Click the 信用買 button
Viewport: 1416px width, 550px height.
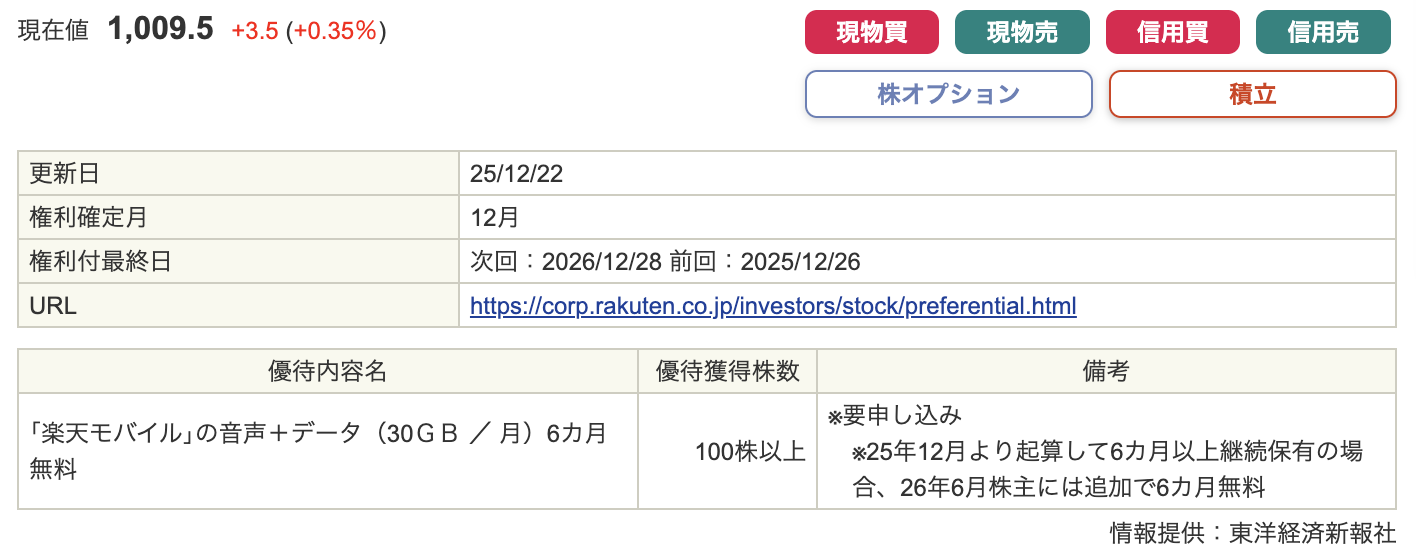coord(1172,32)
